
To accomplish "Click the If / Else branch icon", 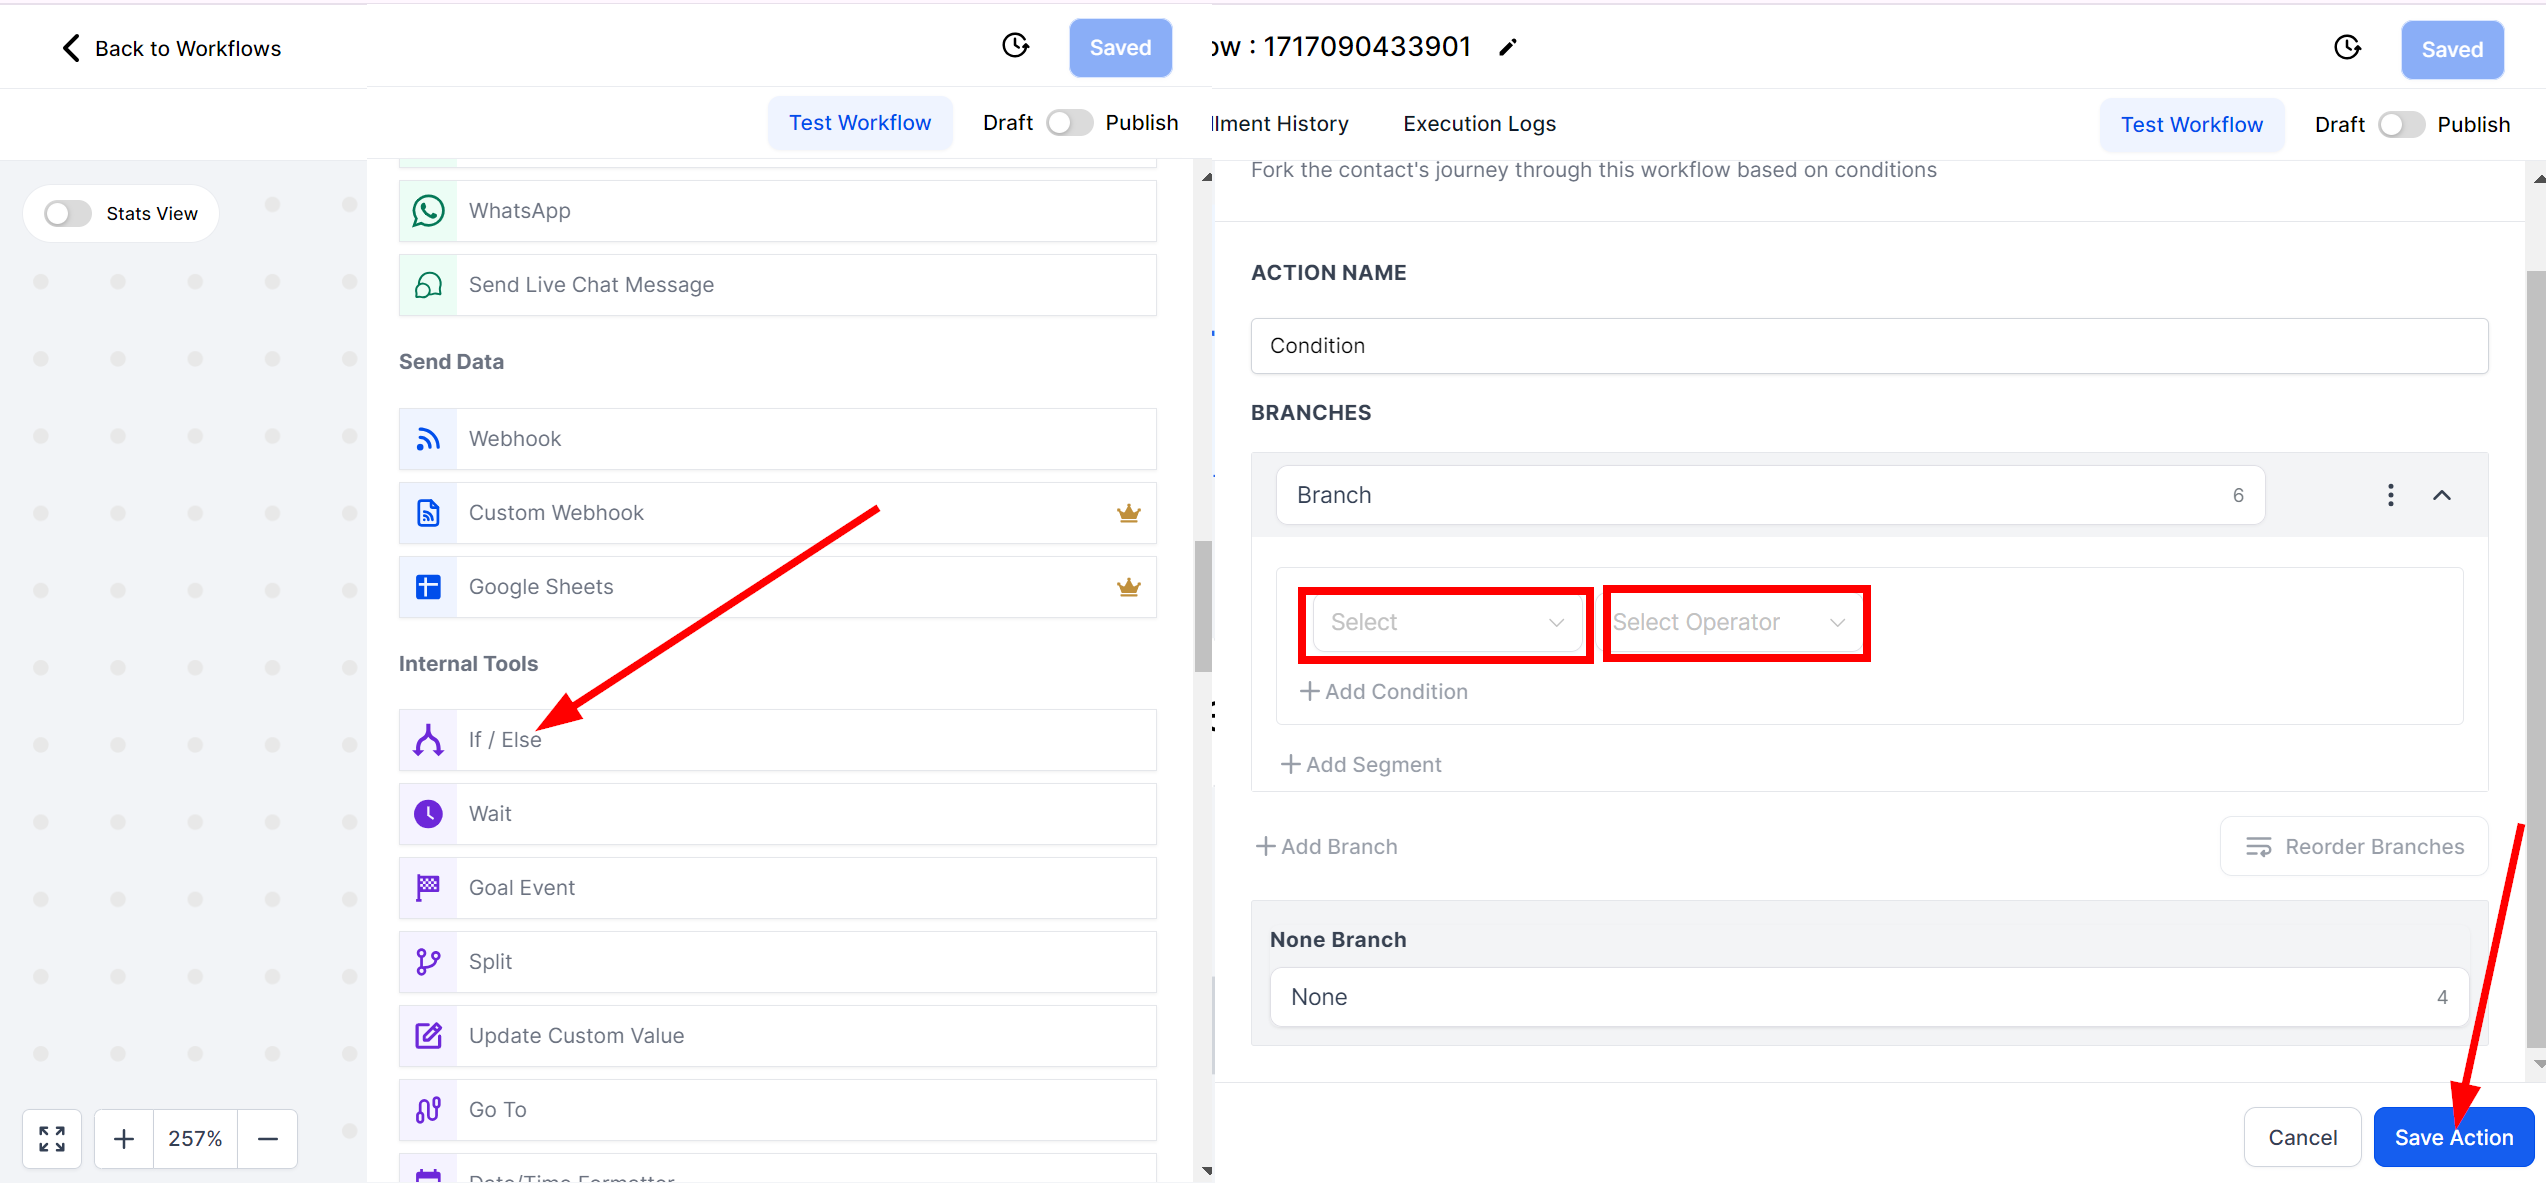I will [428, 740].
